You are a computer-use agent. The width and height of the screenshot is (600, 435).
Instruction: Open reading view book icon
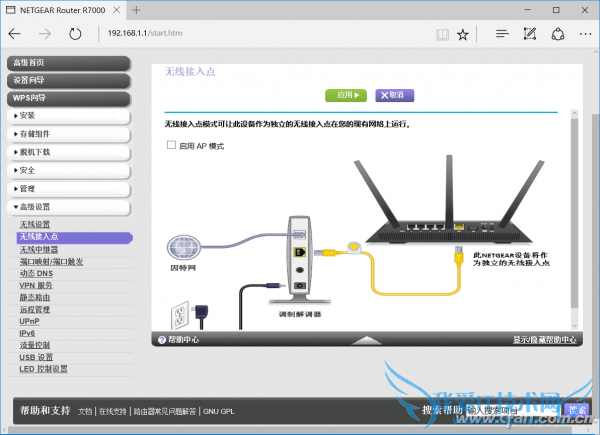442,35
